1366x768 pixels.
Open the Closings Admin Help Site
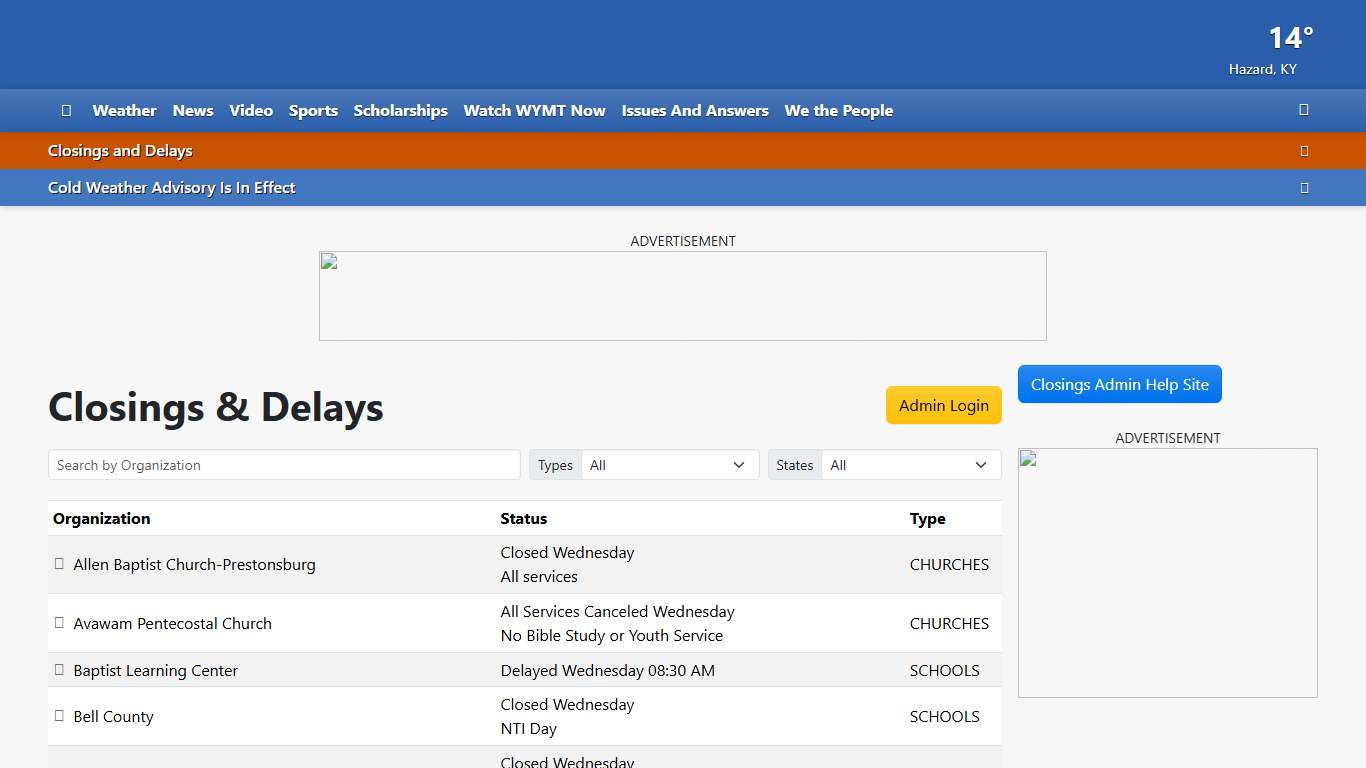(1119, 385)
